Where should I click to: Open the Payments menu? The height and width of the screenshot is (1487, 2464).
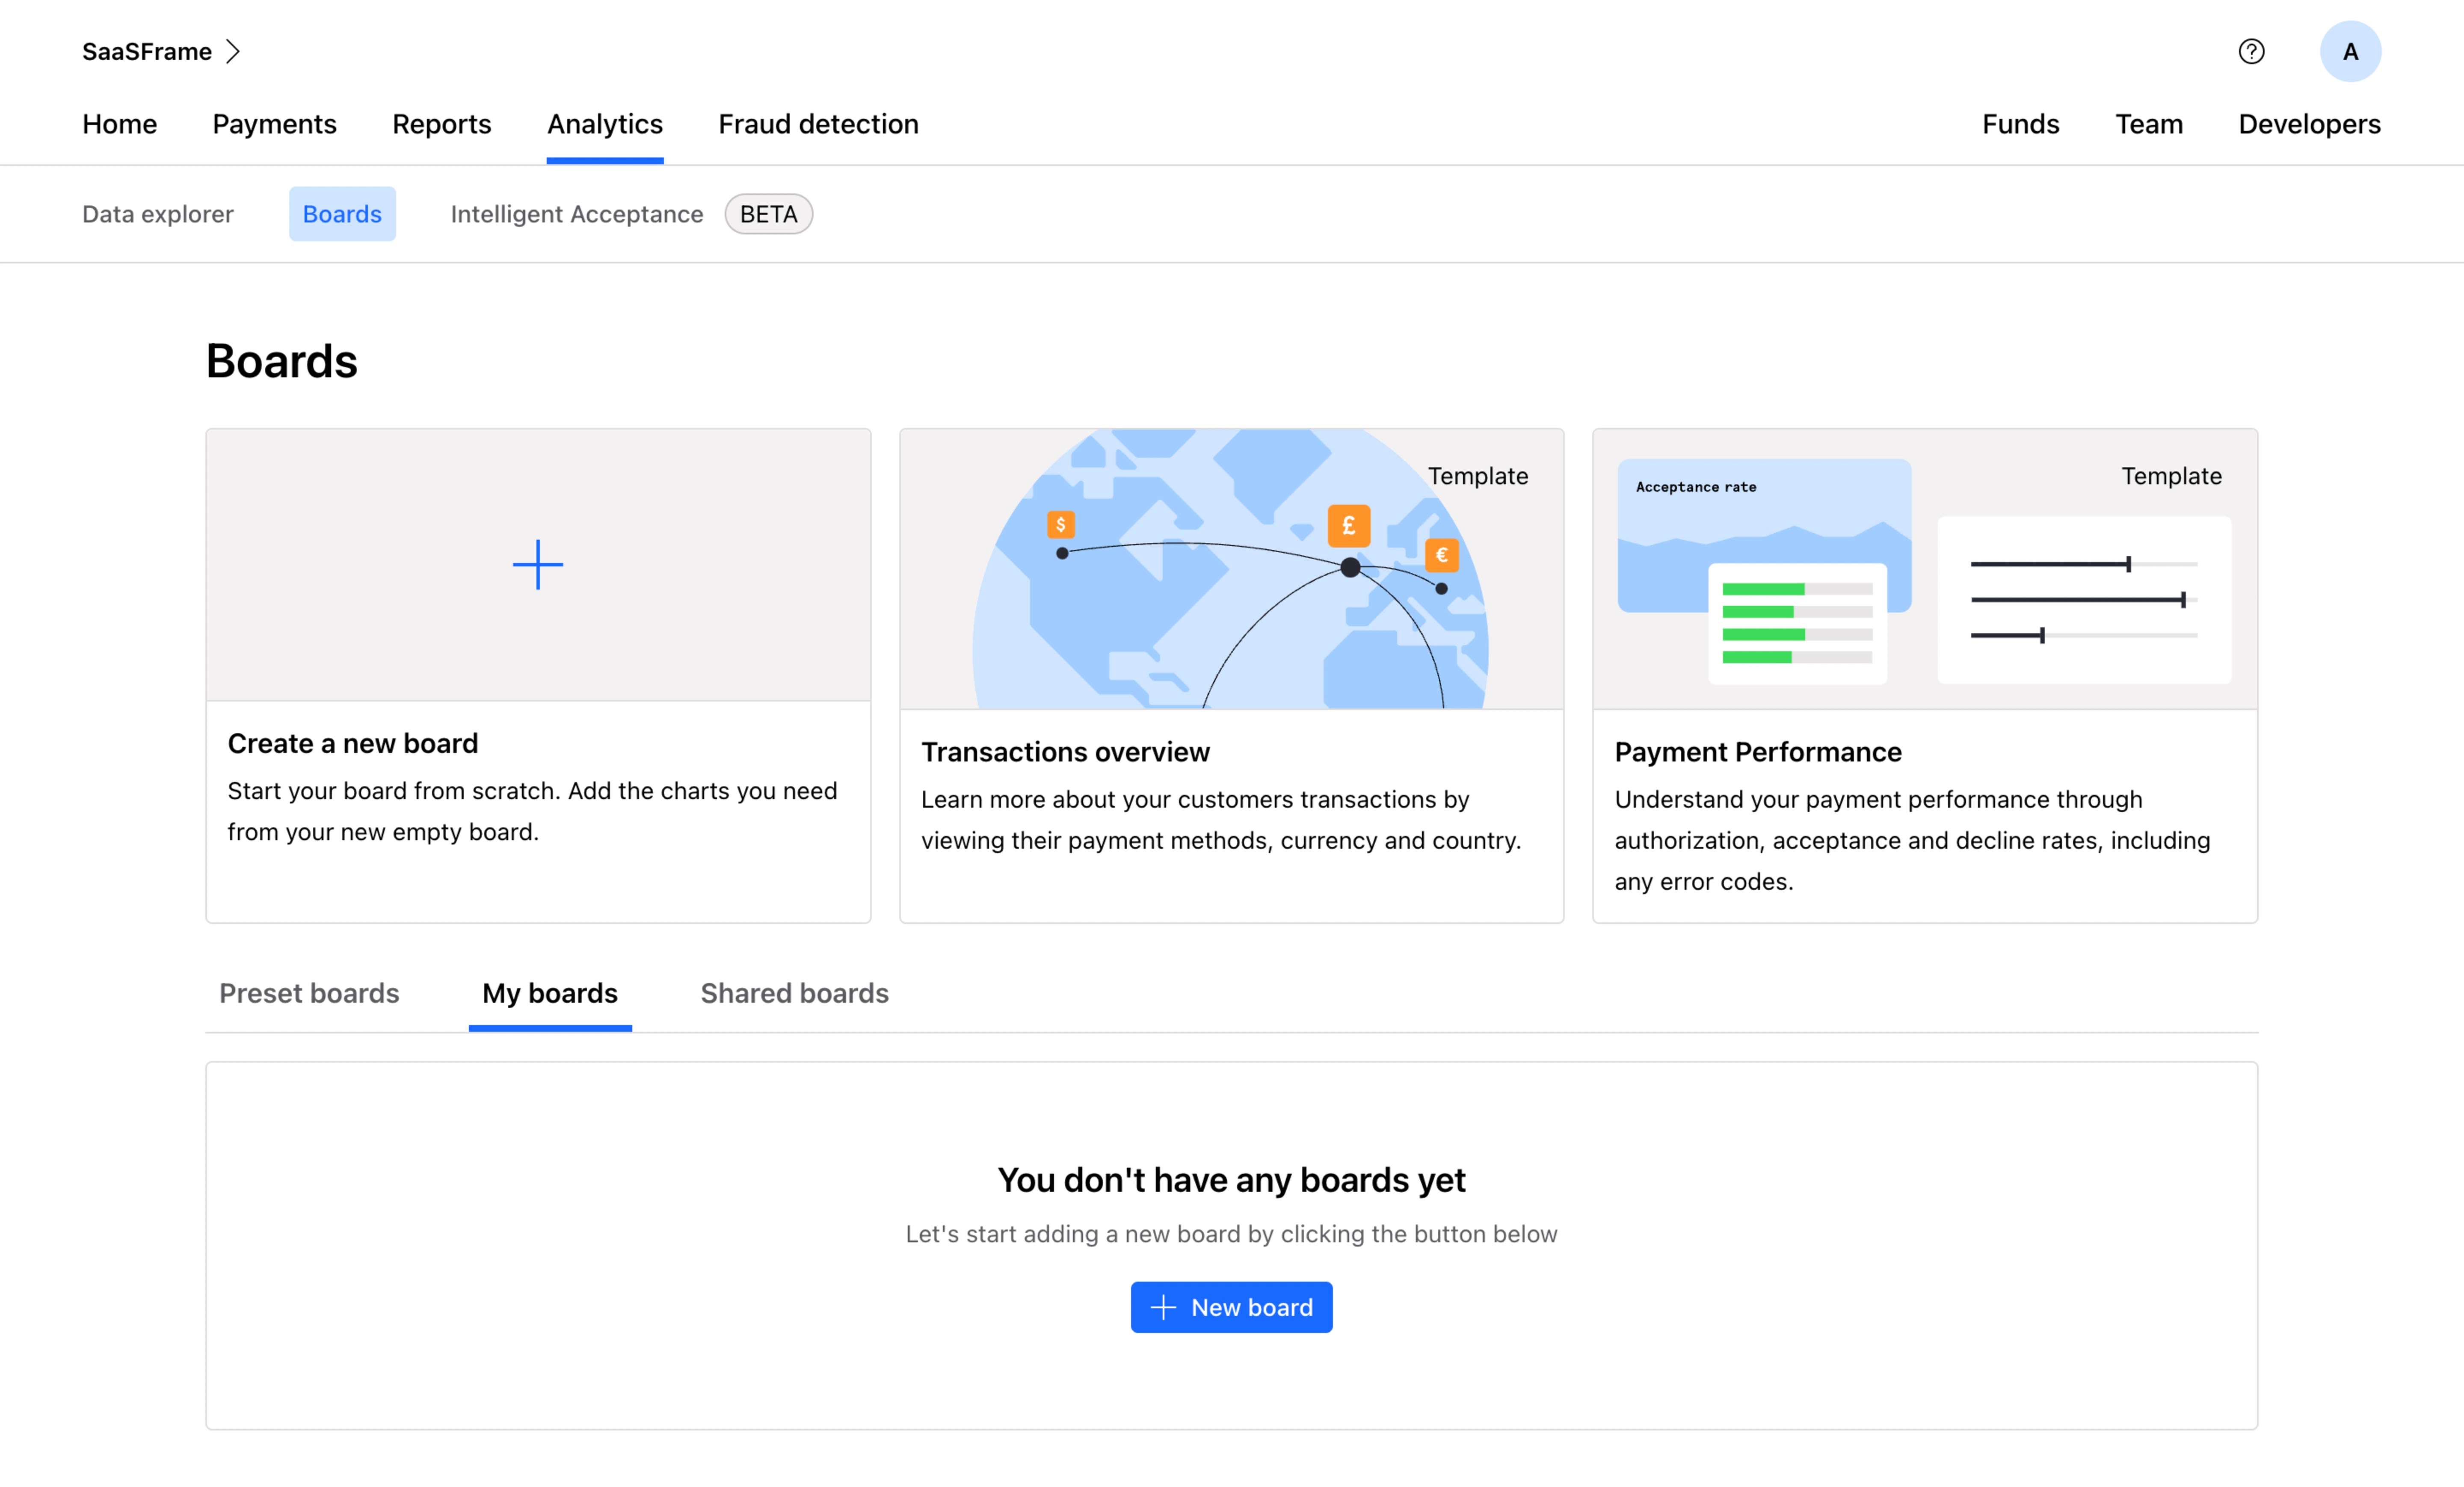click(x=274, y=124)
